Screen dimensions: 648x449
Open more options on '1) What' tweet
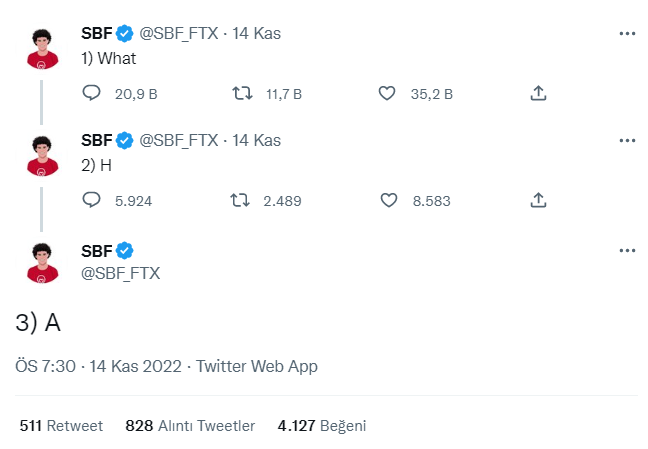pyautogui.click(x=627, y=33)
